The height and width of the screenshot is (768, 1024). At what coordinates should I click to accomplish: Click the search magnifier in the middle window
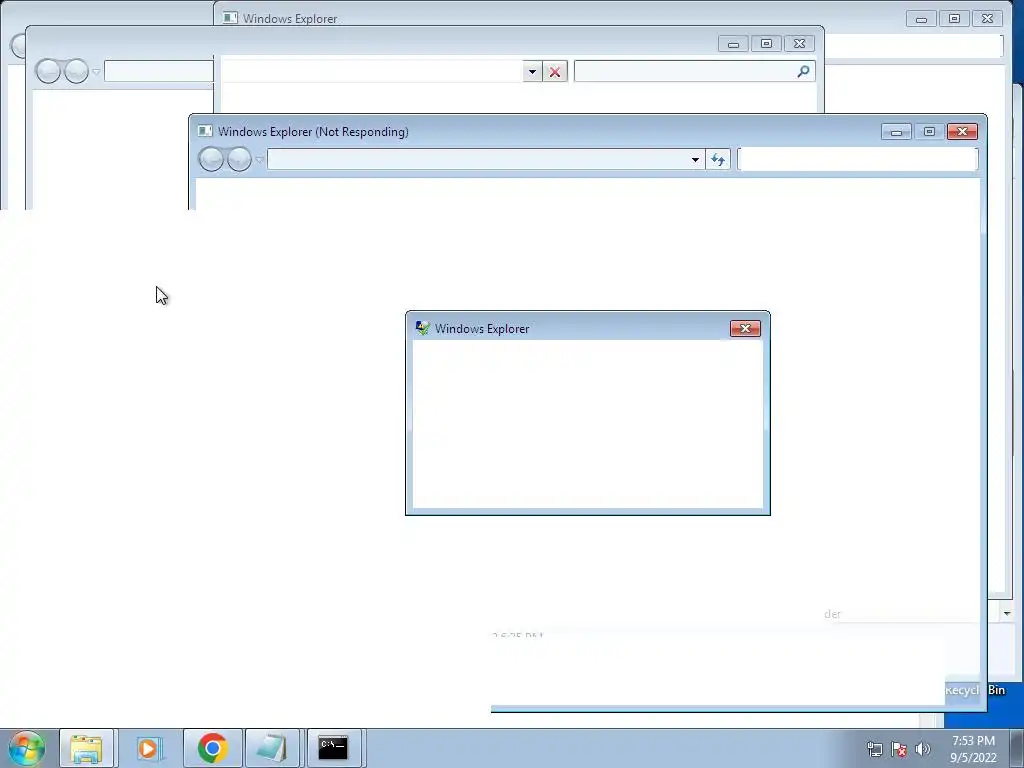tap(803, 71)
